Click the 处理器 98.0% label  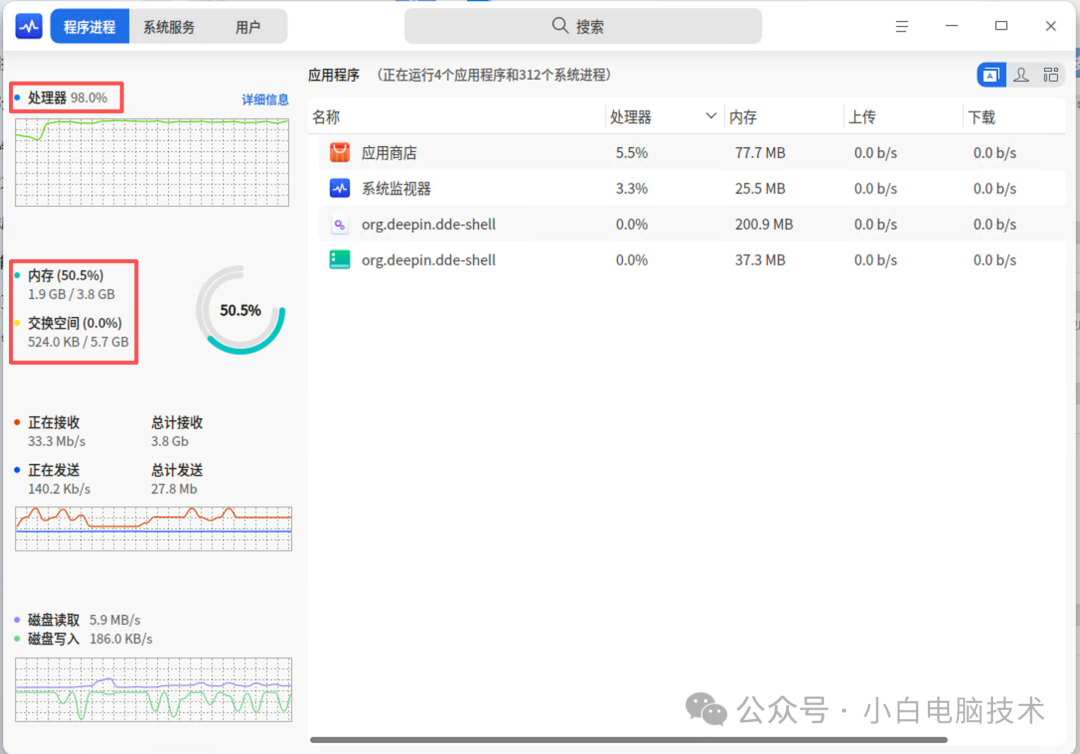pyautogui.click(x=68, y=98)
